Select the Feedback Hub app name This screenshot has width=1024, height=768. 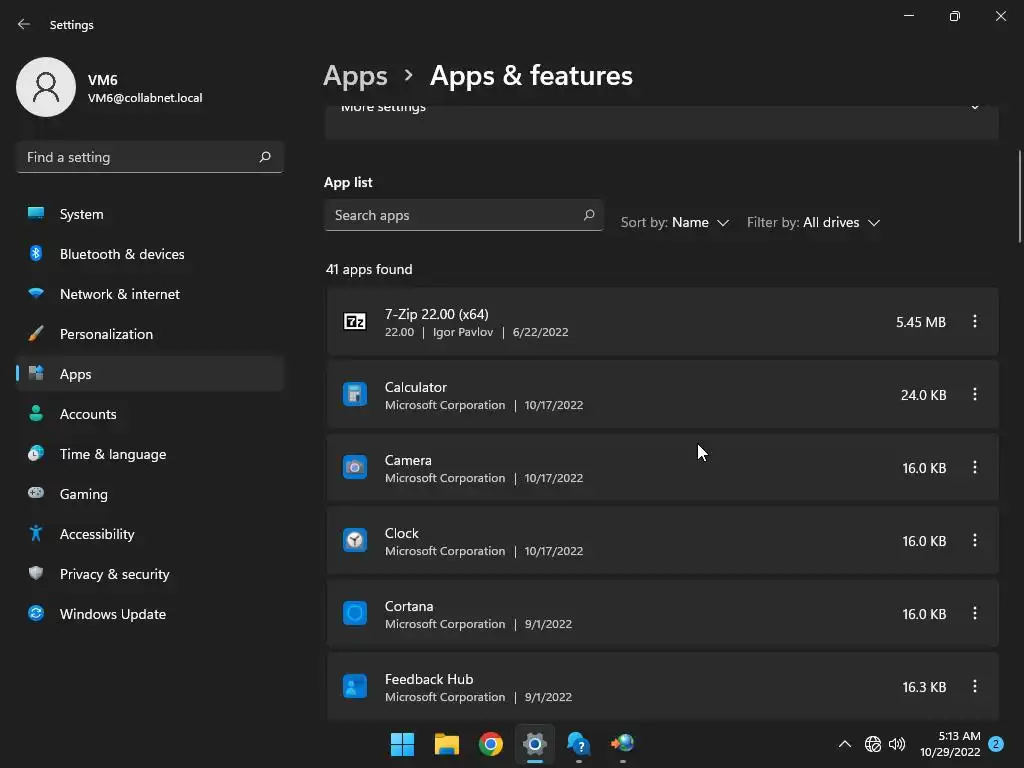pyautogui.click(x=429, y=679)
